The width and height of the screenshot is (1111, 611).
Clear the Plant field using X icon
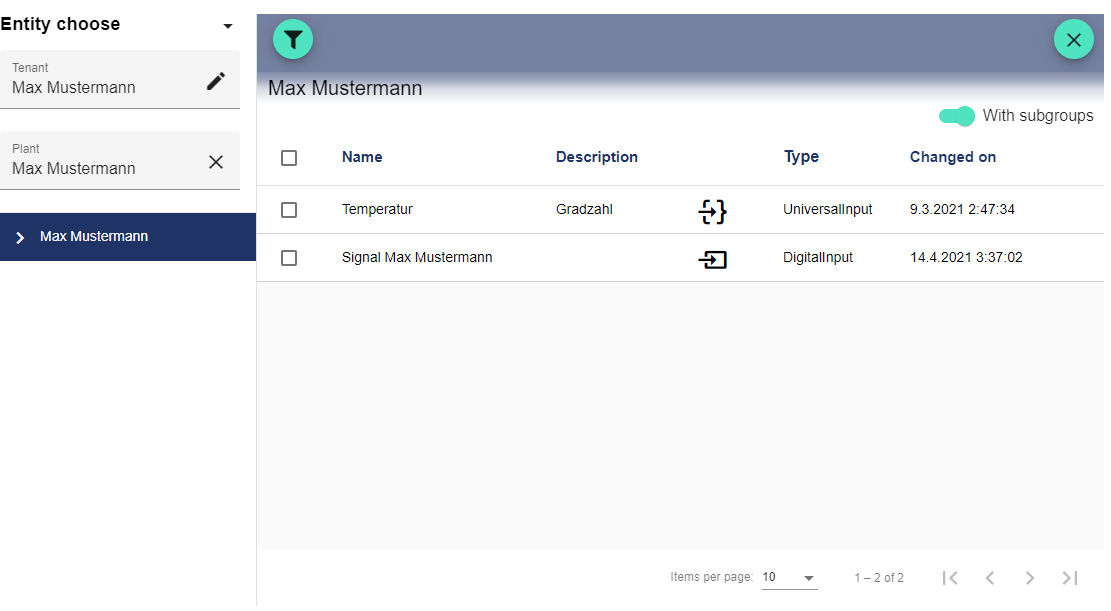click(x=216, y=162)
